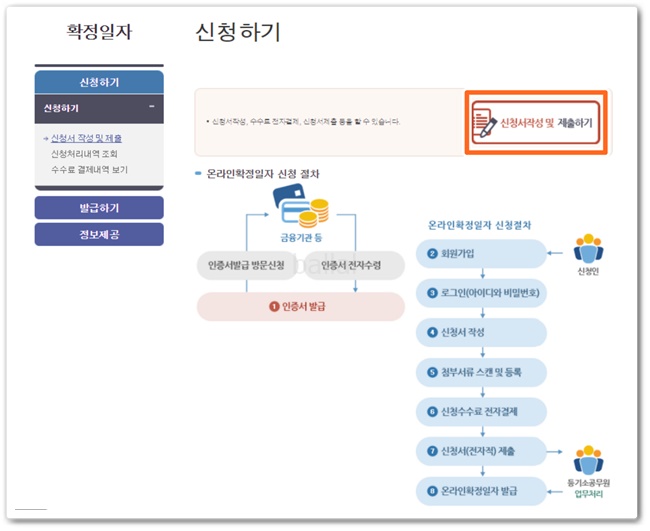Click step 8 온라인확정일자 발급 box
650x531 pixels.
[481, 491]
